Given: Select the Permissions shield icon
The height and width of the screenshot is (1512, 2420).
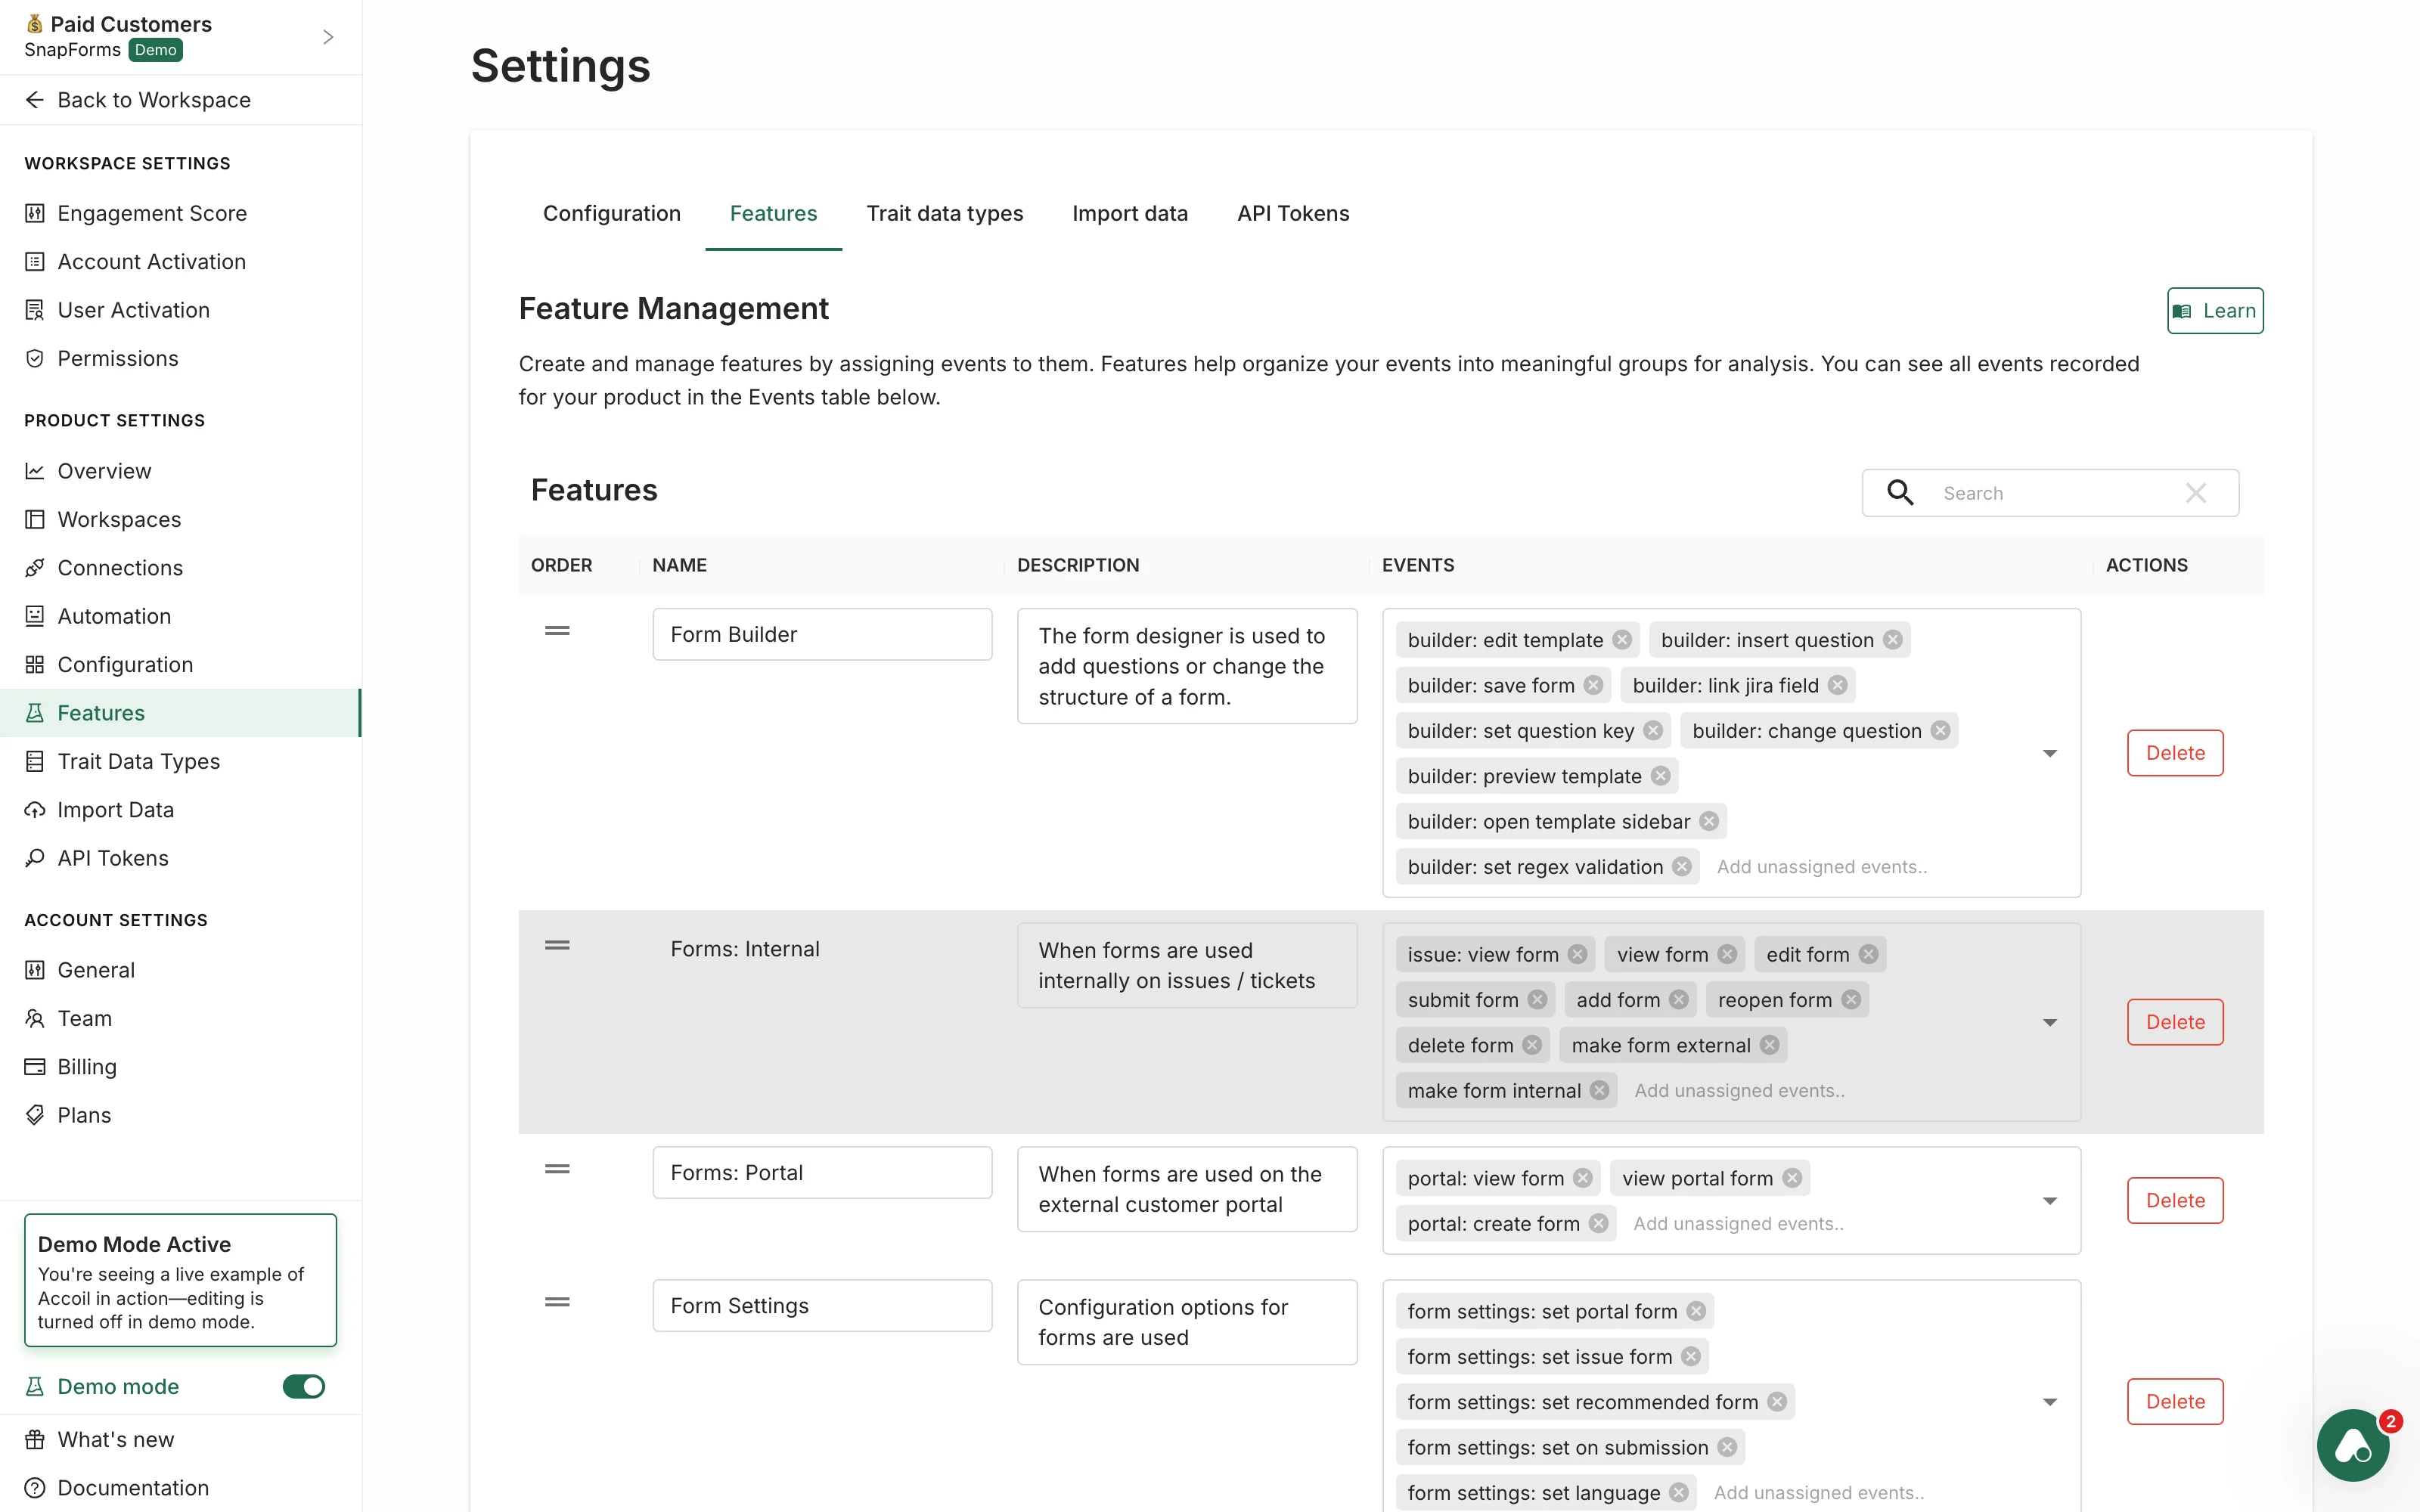Looking at the screenshot, I should 35,358.
